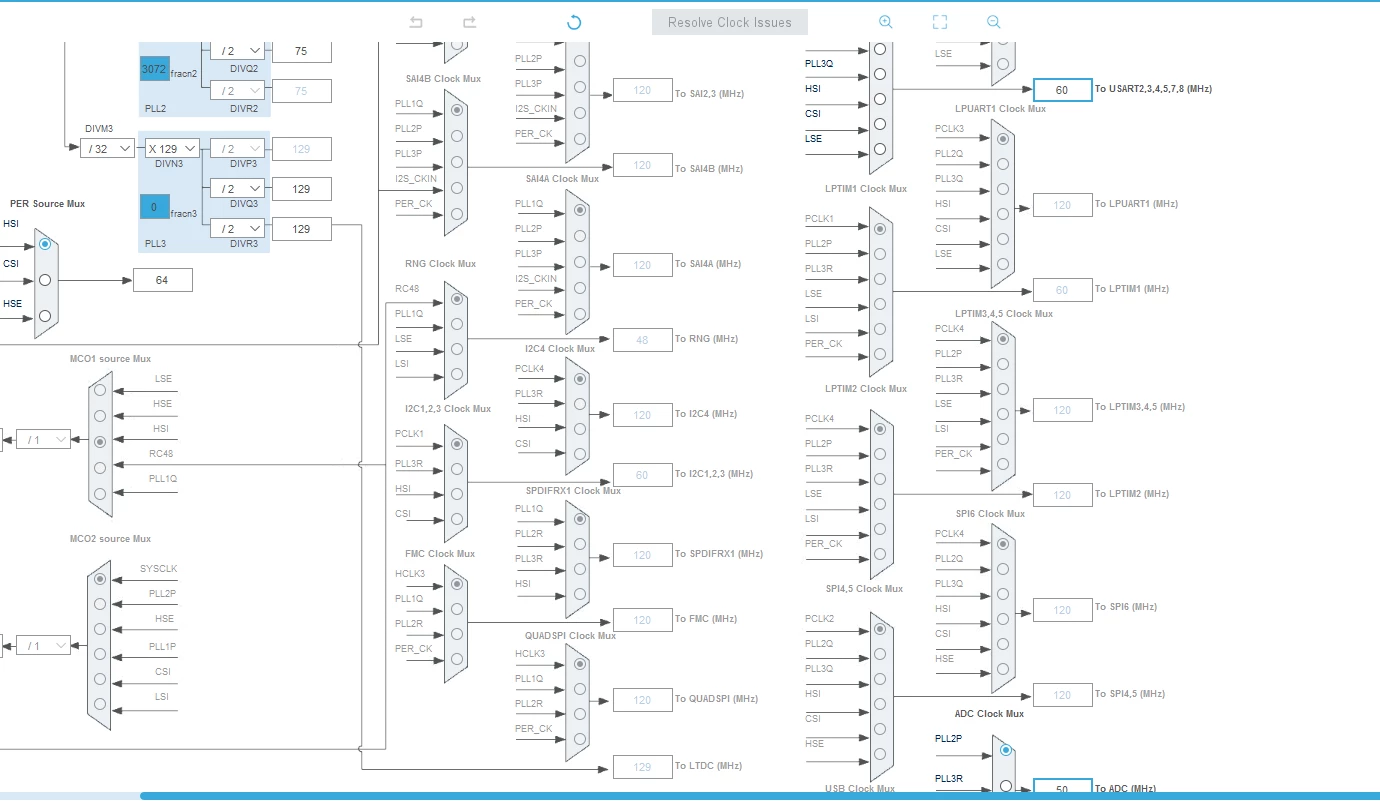Open the DIVQ3 /2 divider dropdown

(237, 188)
